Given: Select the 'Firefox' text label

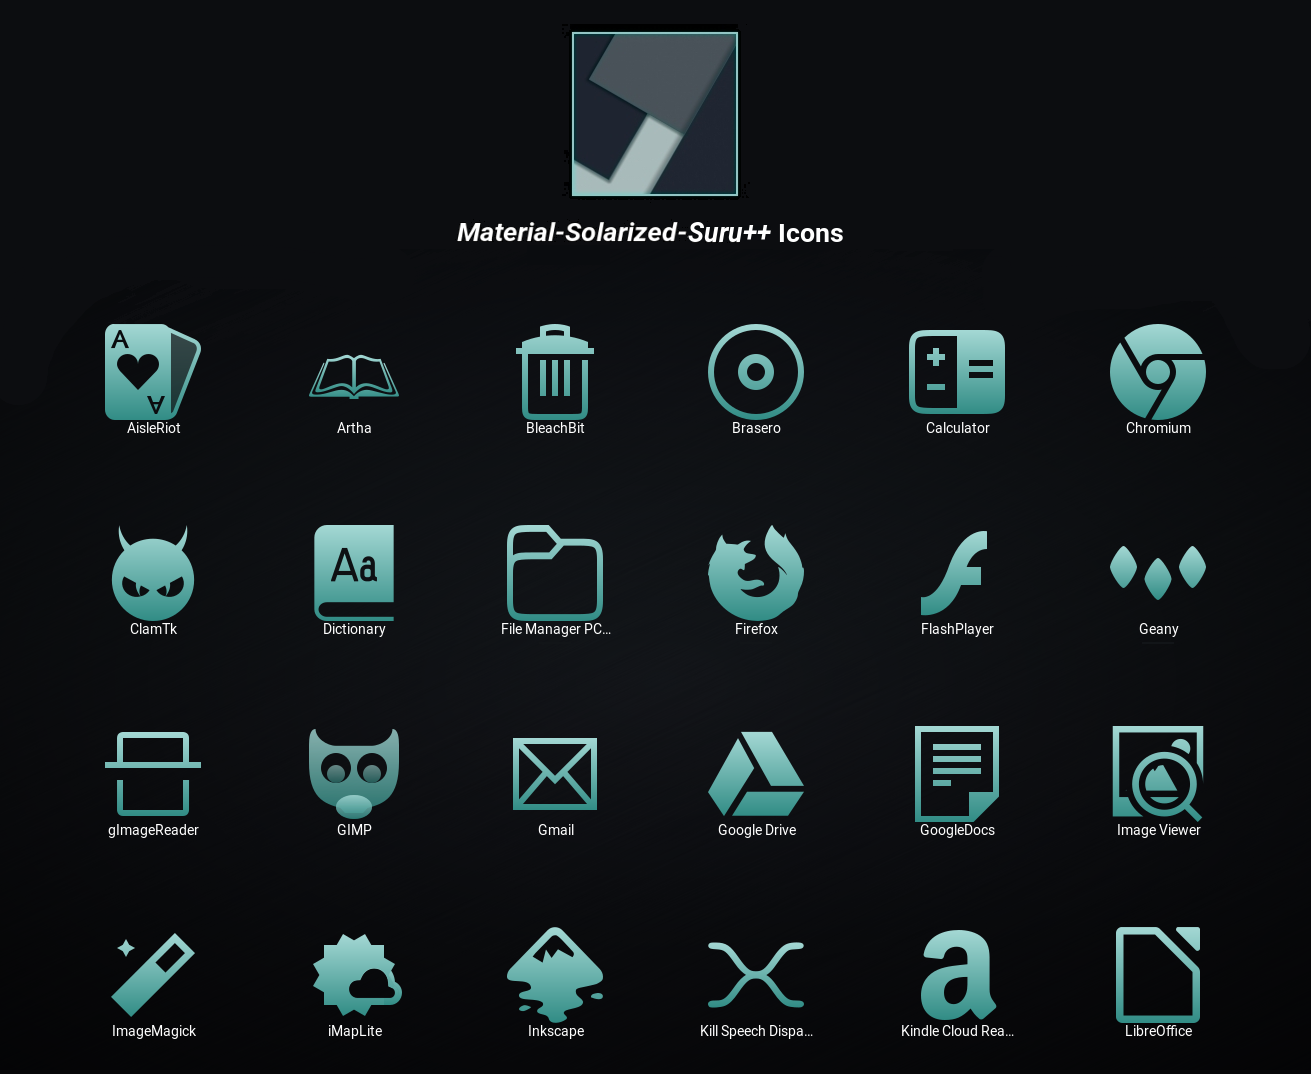Looking at the screenshot, I should [x=756, y=629].
